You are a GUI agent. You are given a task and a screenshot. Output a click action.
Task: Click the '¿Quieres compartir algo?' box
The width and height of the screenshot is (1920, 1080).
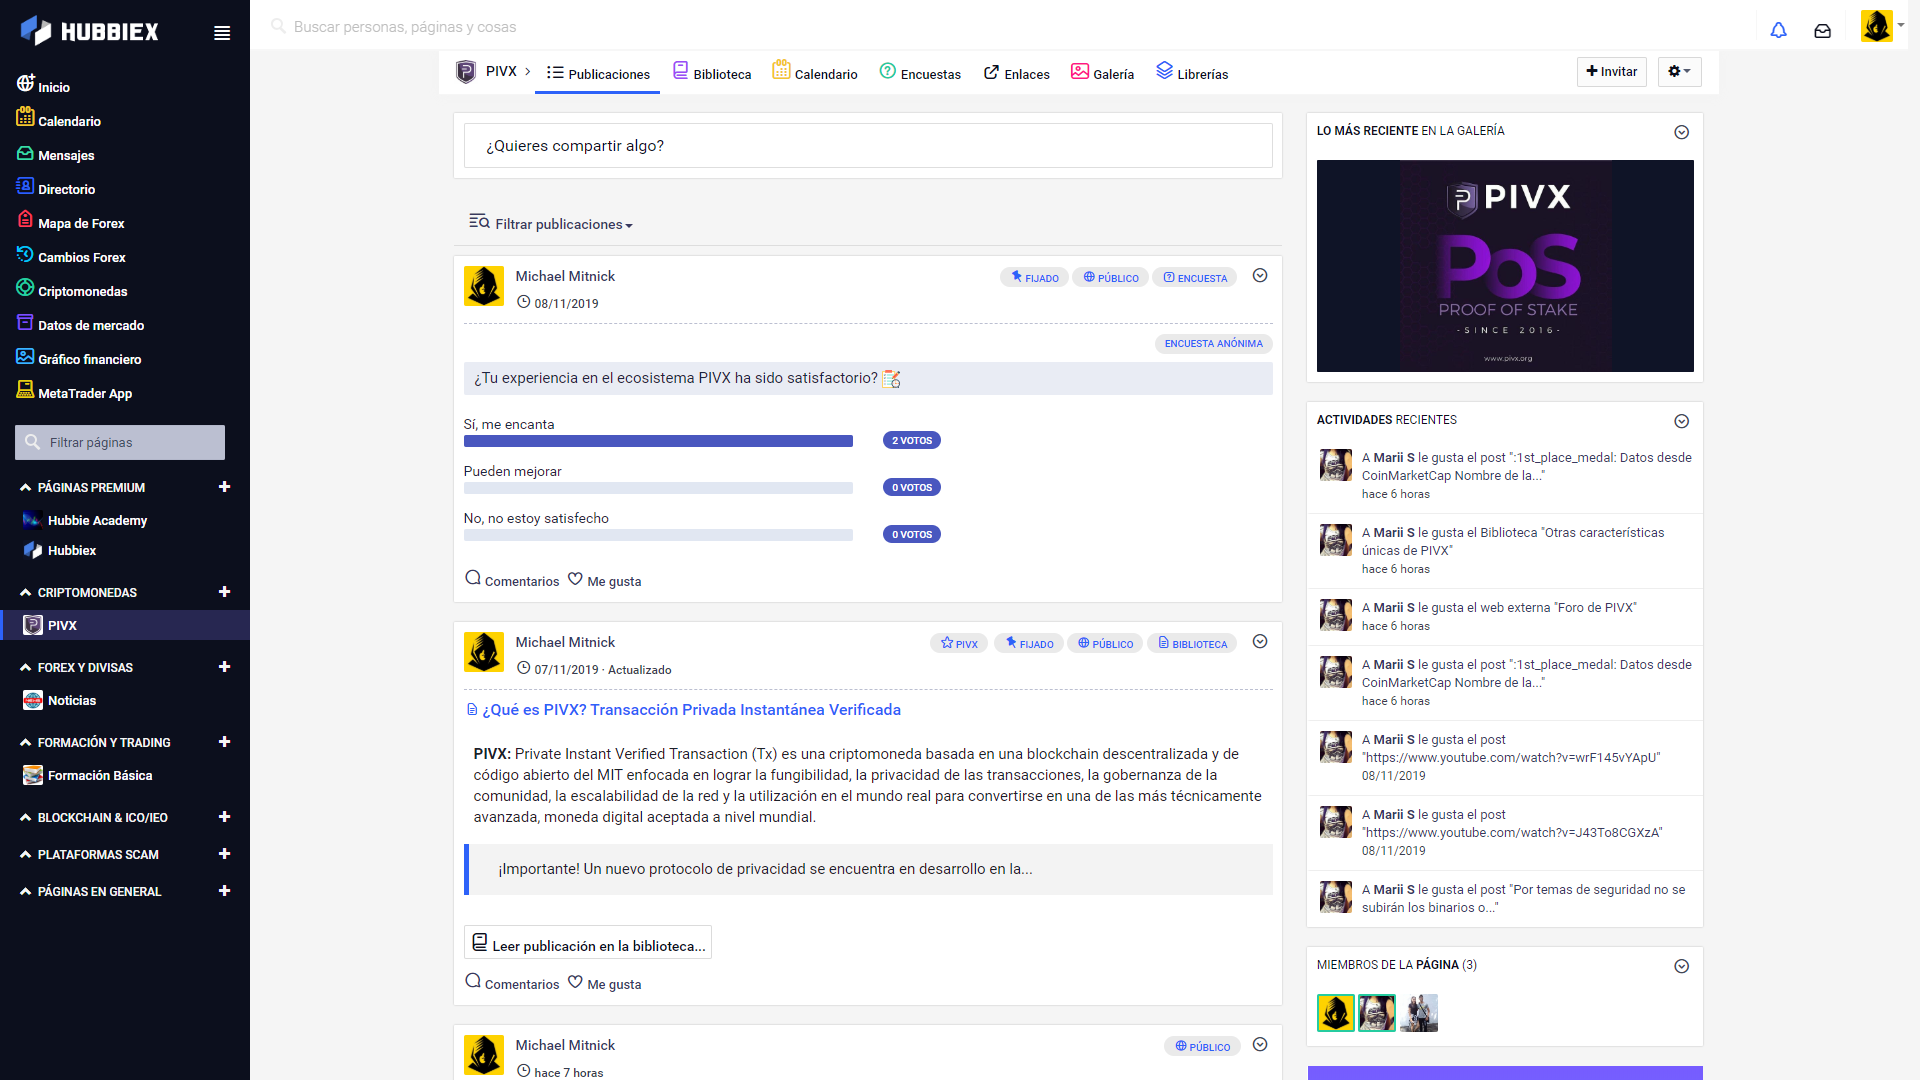point(868,146)
